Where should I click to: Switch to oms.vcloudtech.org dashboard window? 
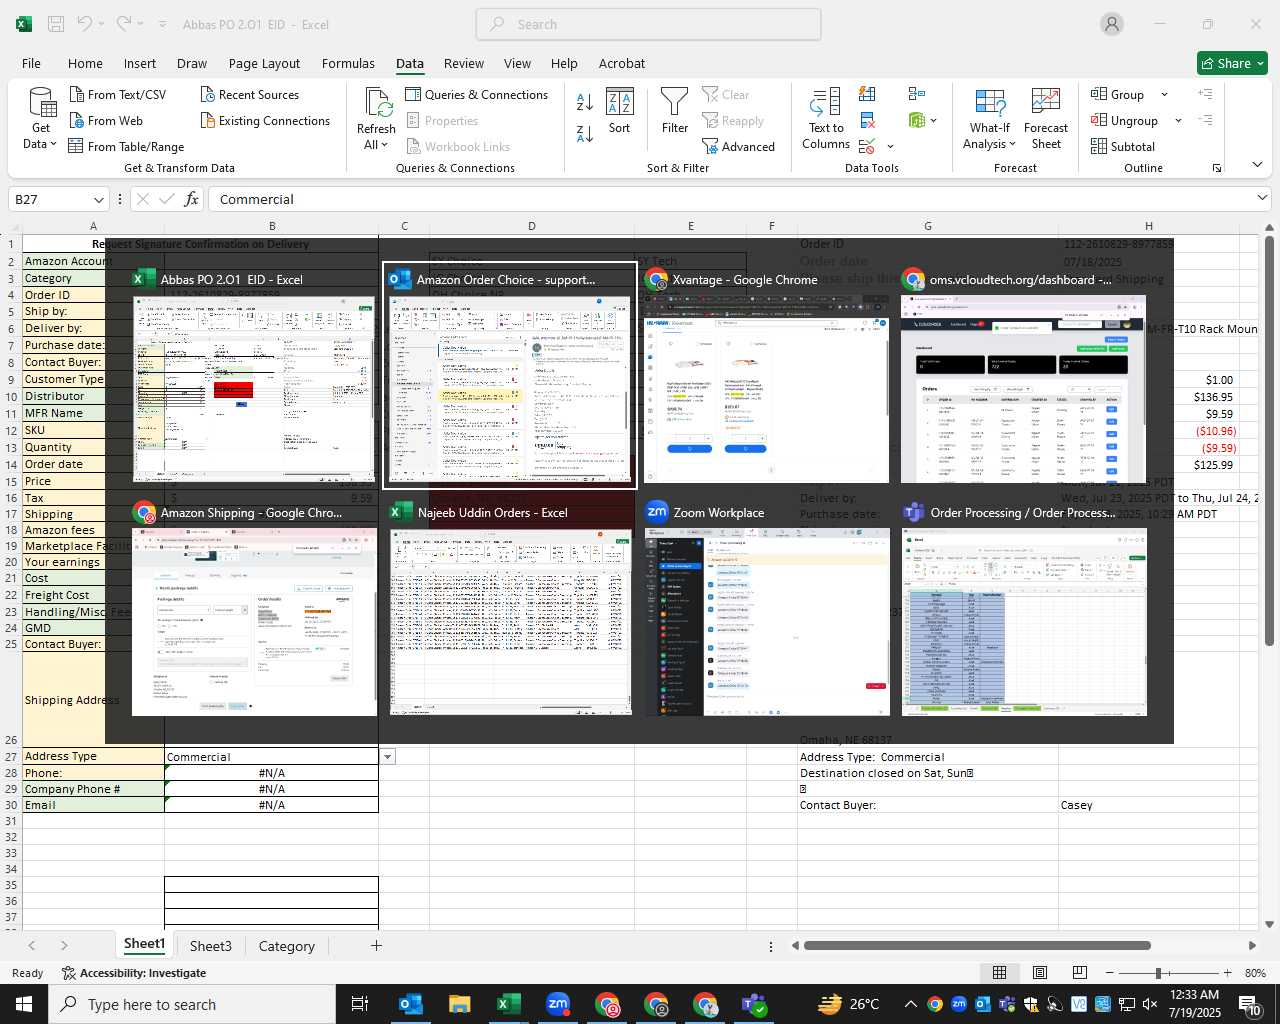(1023, 375)
